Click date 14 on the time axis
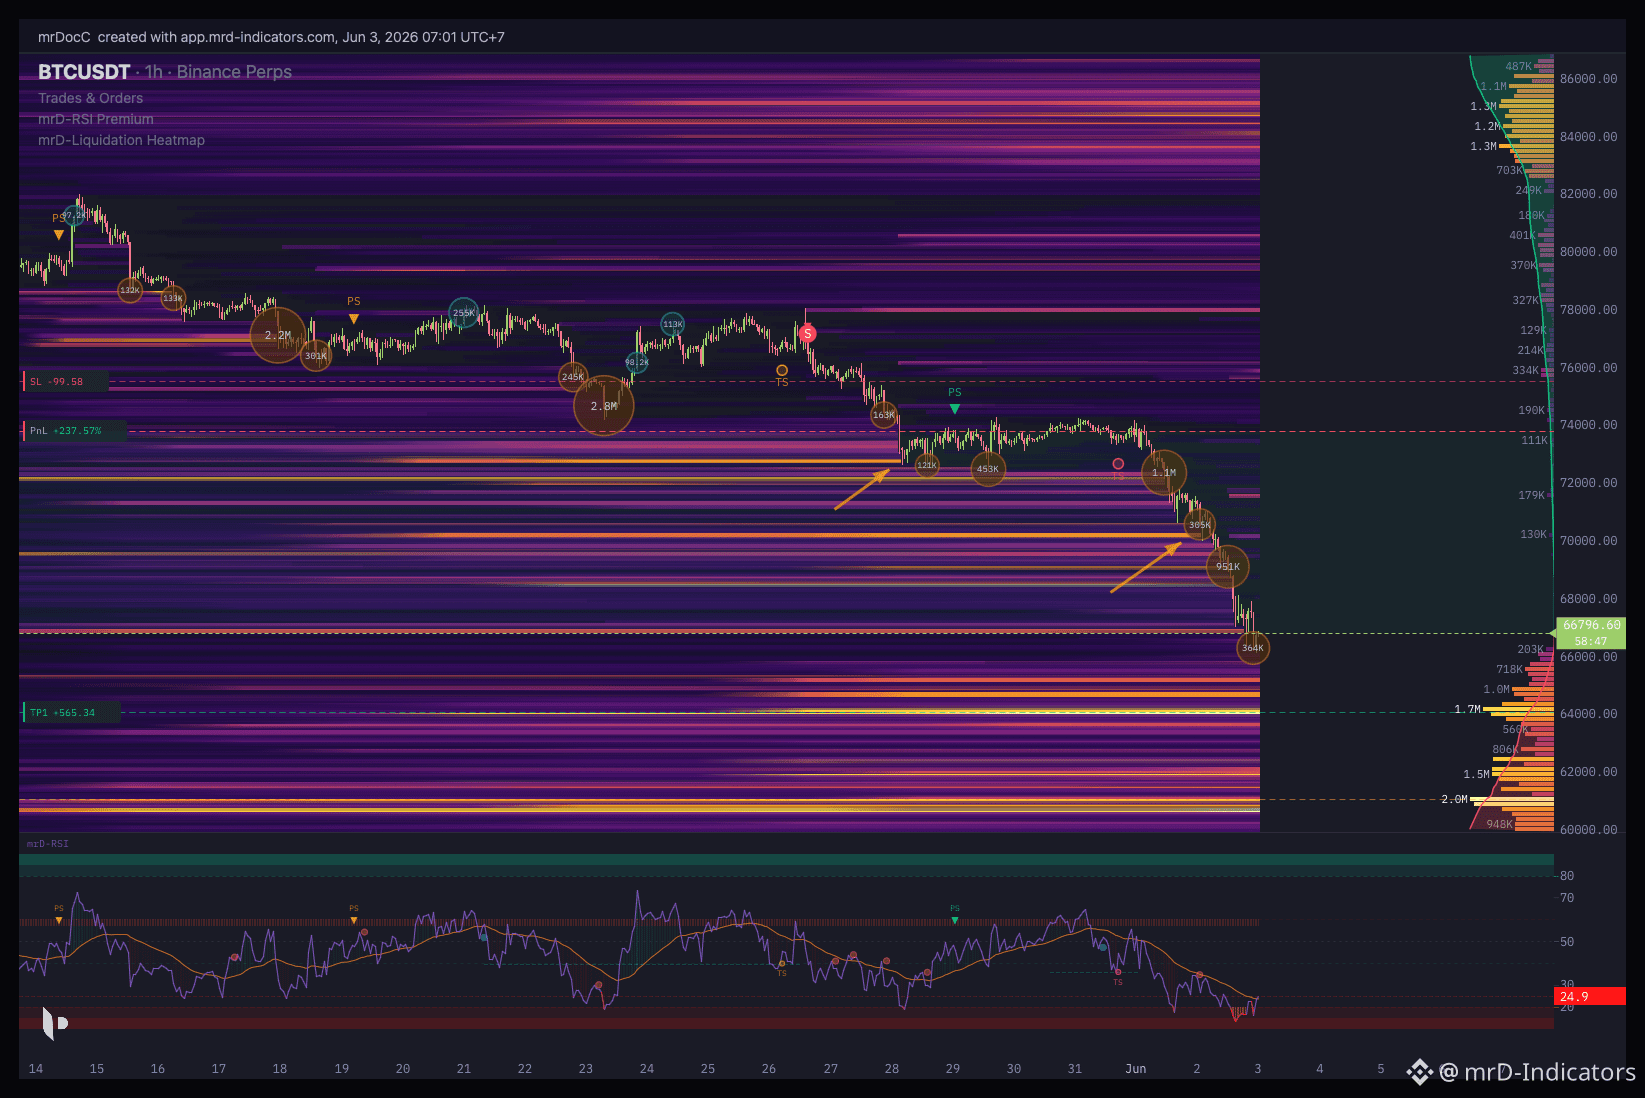This screenshot has width=1645, height=1098. (36, 1069)
